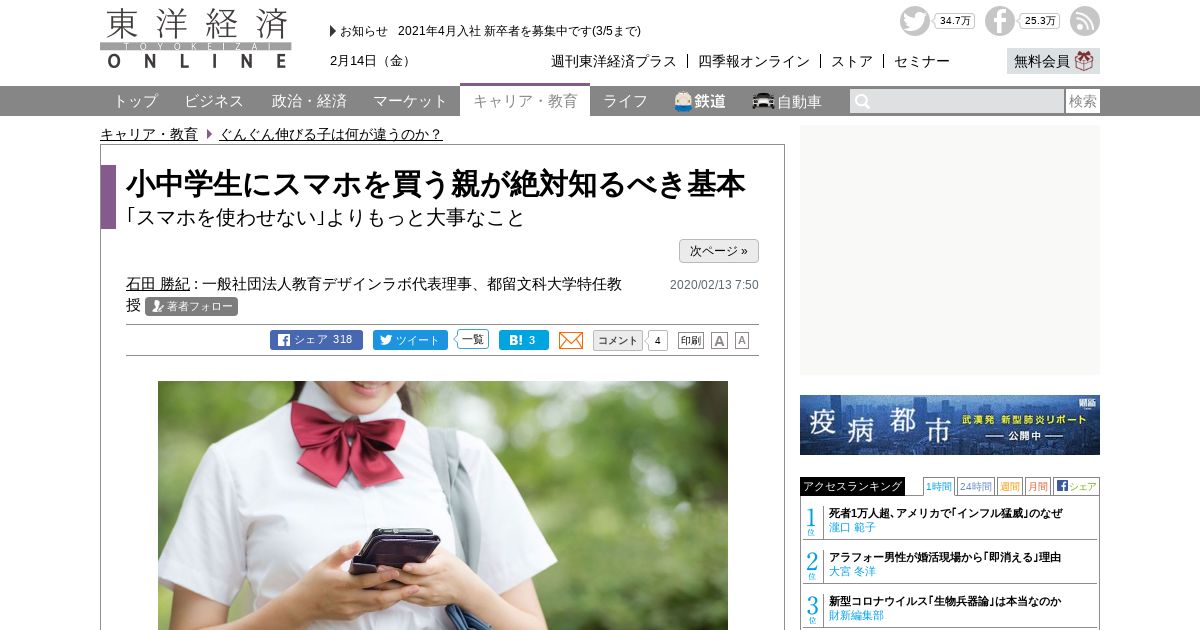Click the comment count 4
Viewport: 1200px width, 630px height.
(x=657, y=340)
